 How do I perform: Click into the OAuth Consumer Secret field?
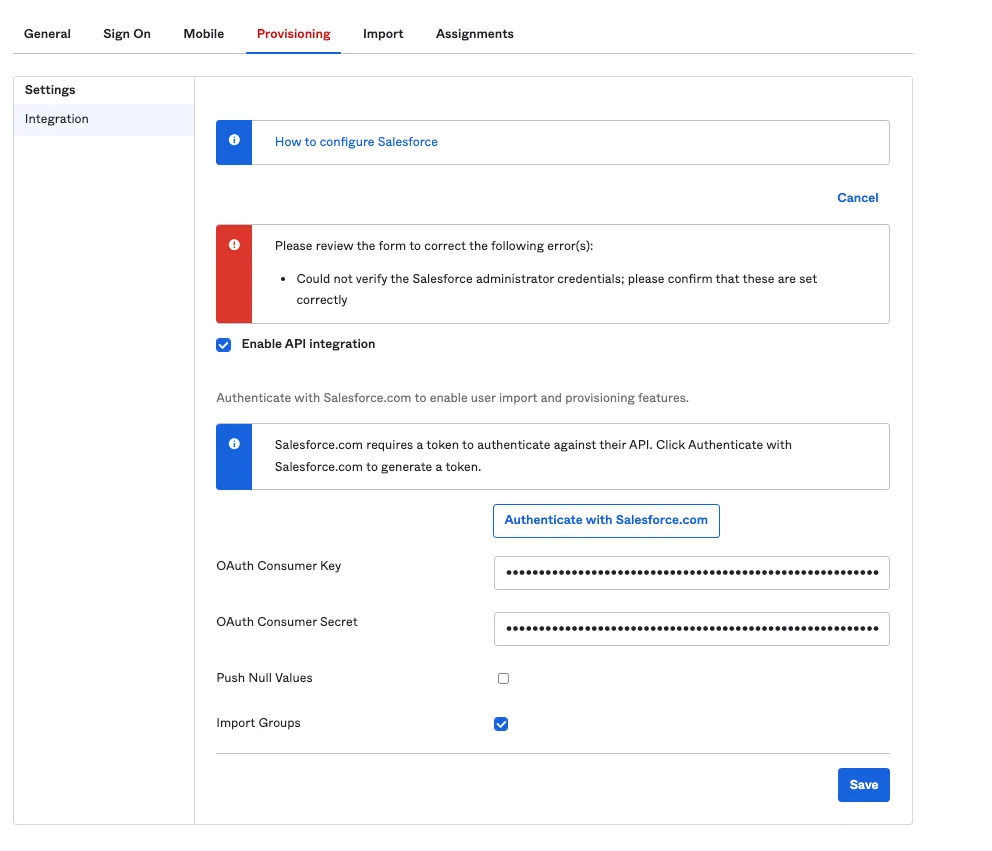pyautogui.click(x=691, y=629)
